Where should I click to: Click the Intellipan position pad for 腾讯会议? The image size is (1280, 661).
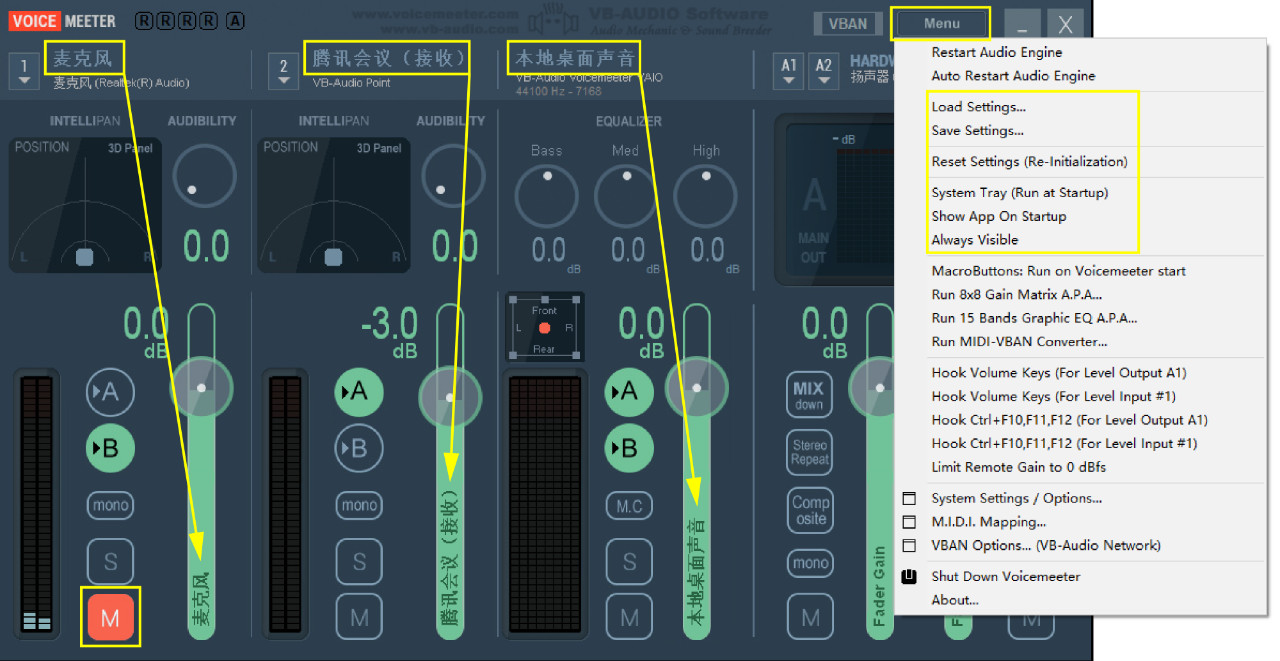click(334, 205)
